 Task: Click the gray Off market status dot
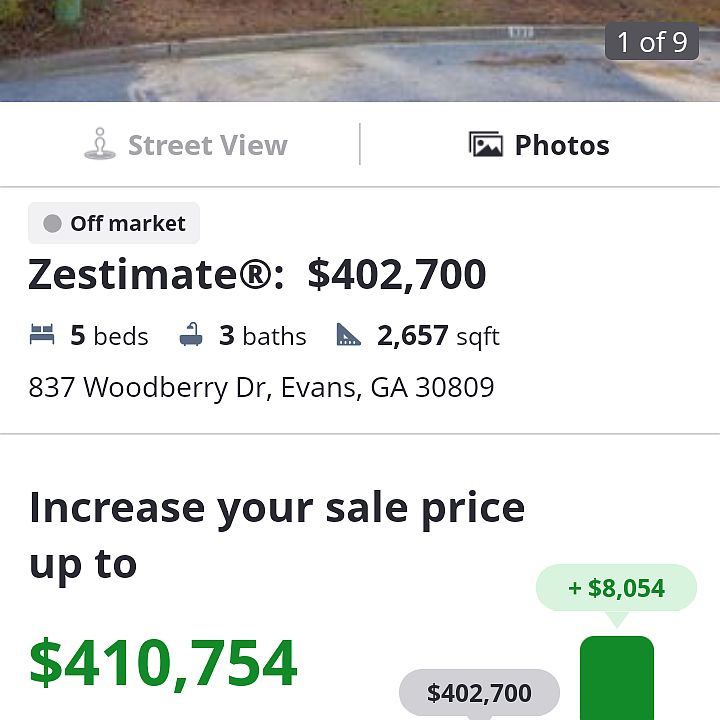53,223
